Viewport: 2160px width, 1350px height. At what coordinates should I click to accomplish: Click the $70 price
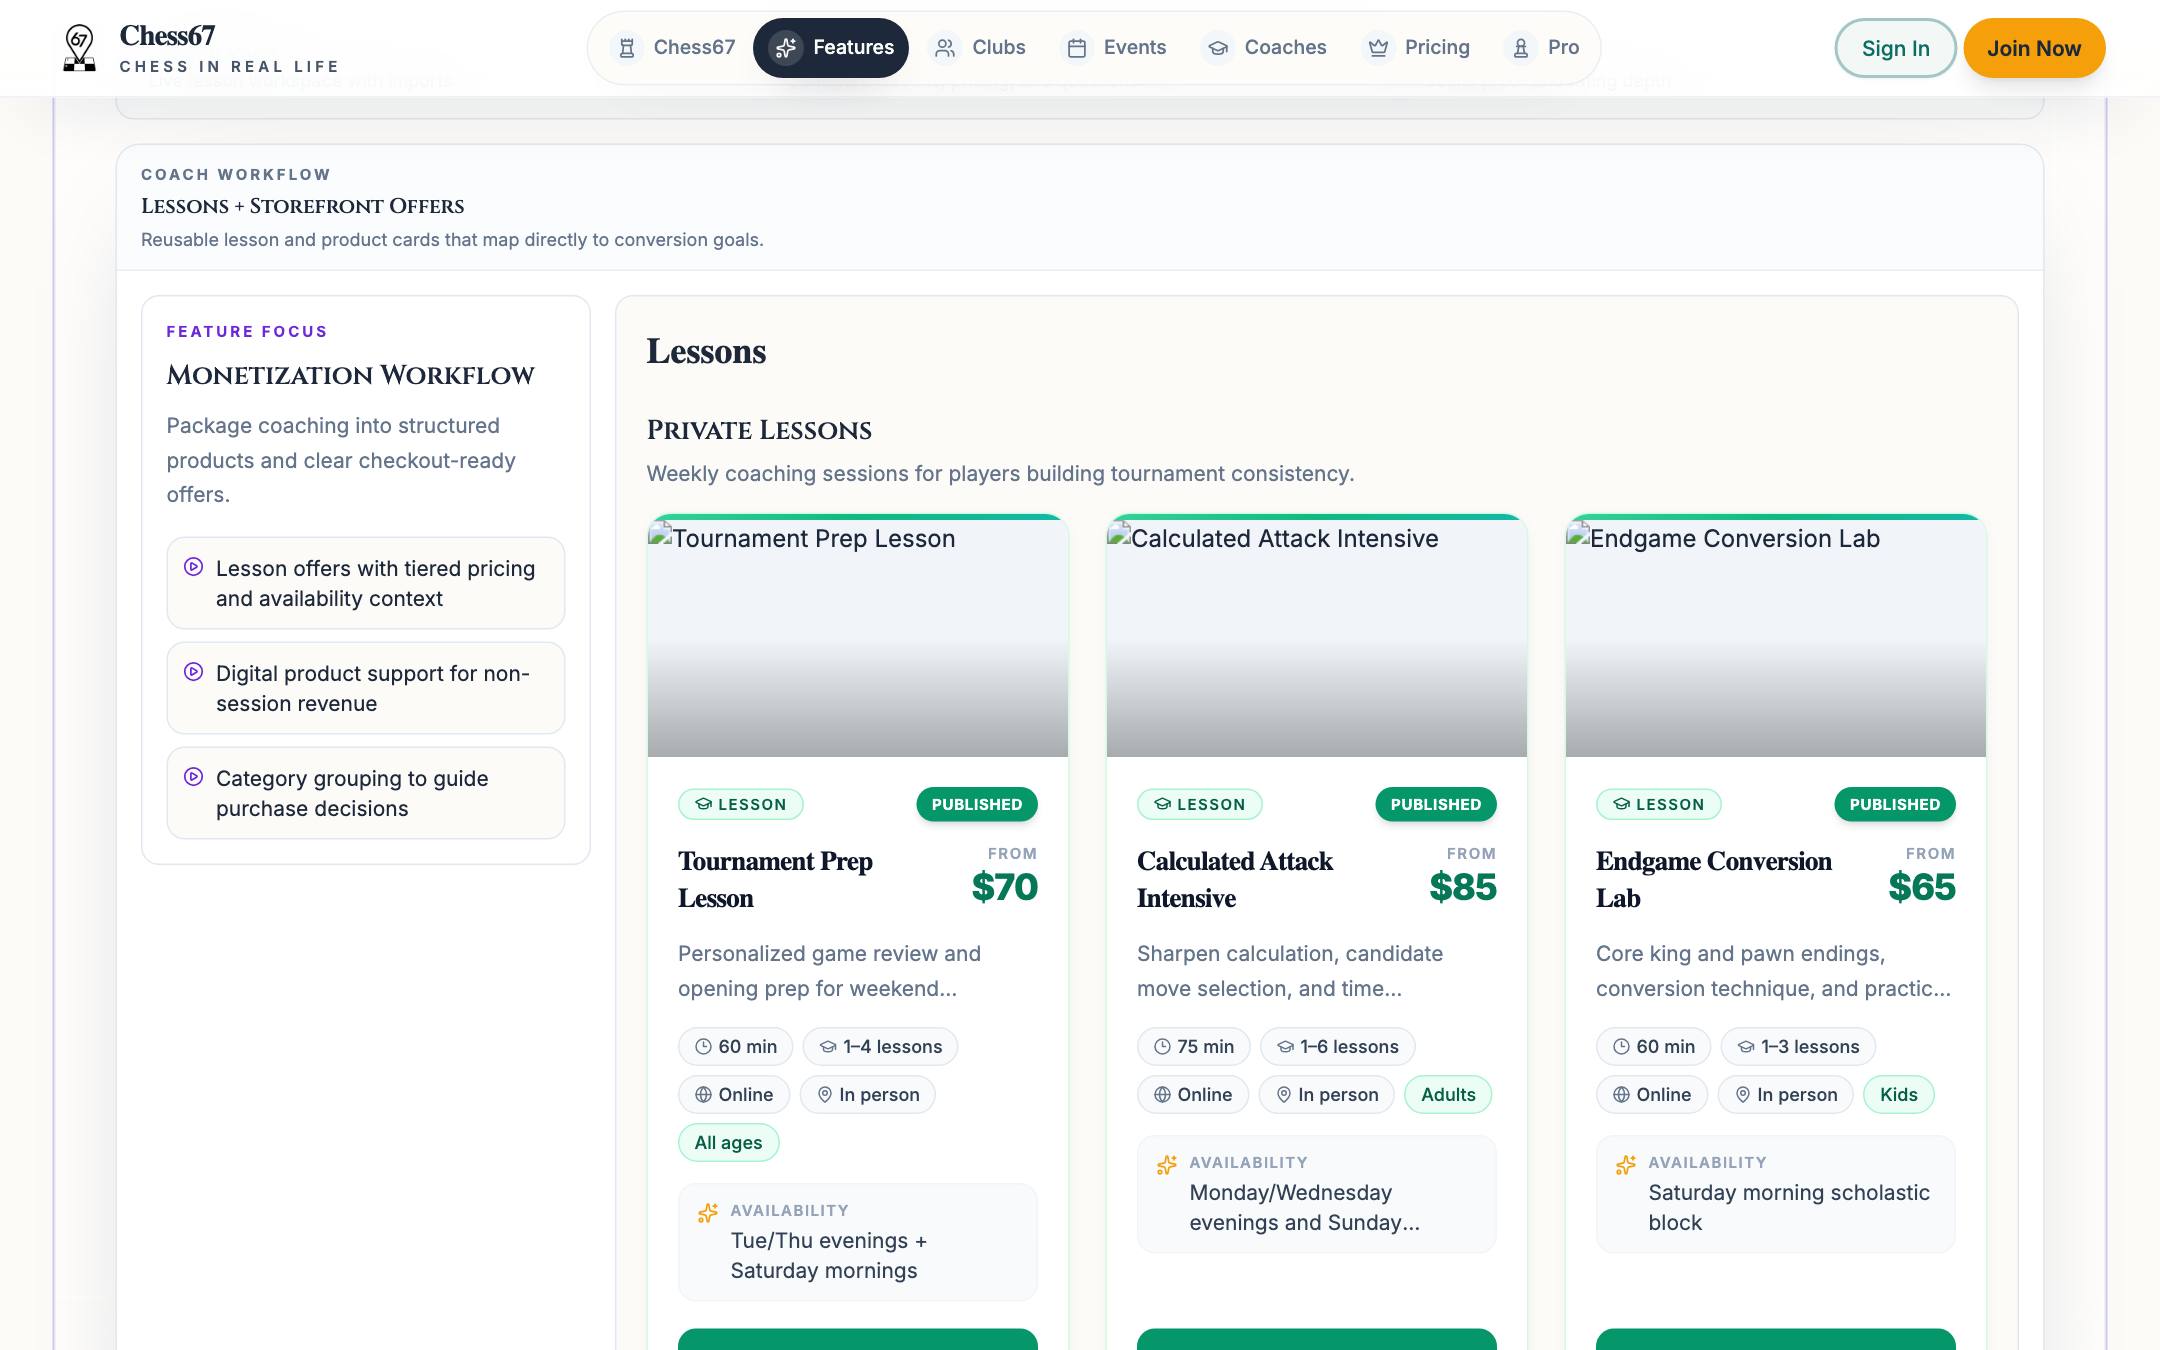pos(1005,887)
